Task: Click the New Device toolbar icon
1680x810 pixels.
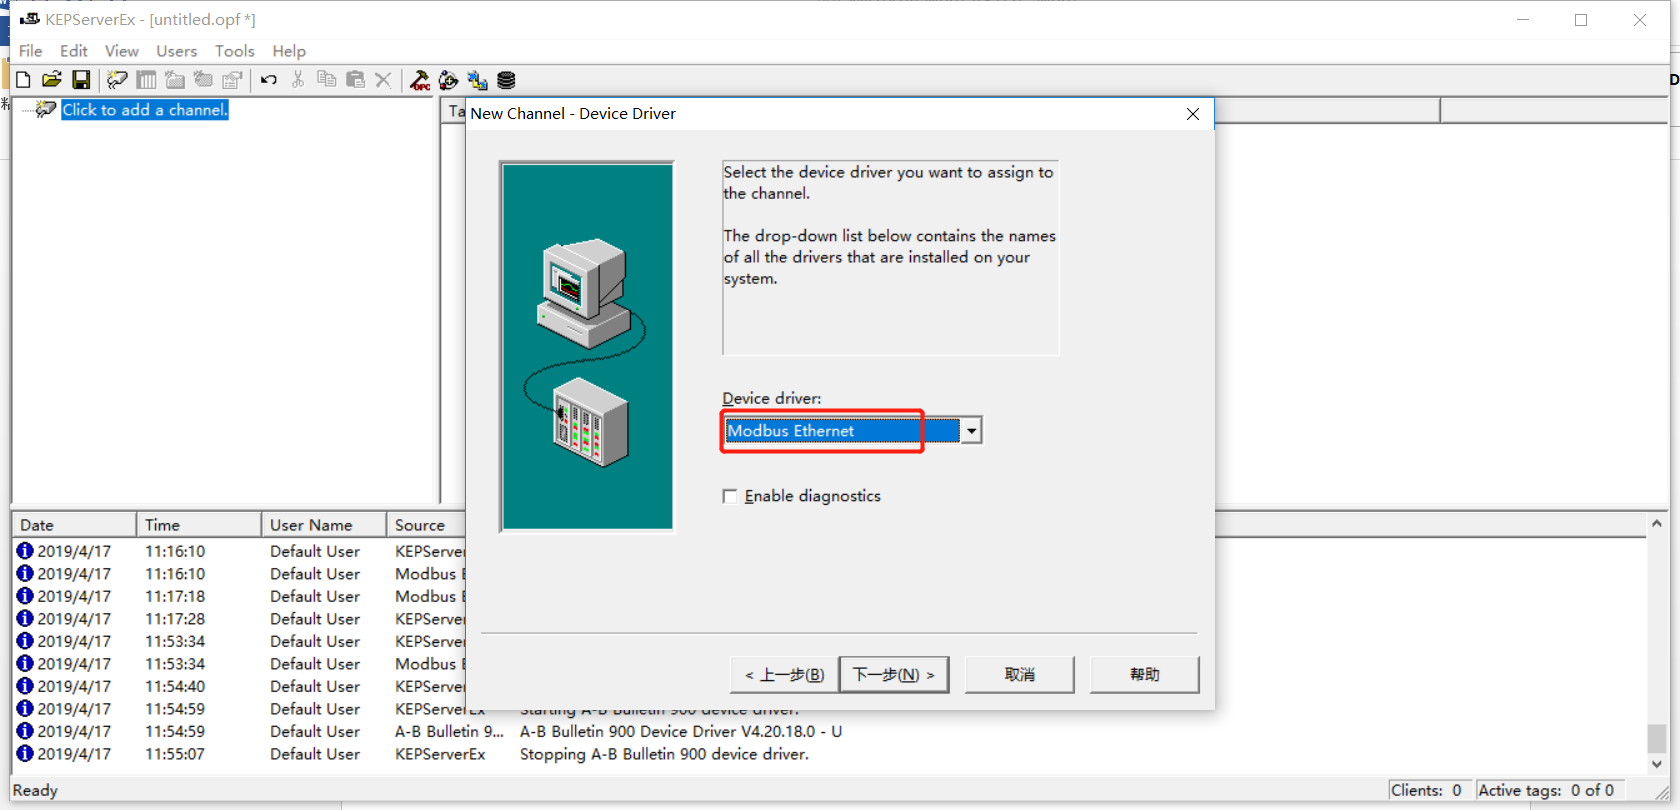Action: coord(146,80)
